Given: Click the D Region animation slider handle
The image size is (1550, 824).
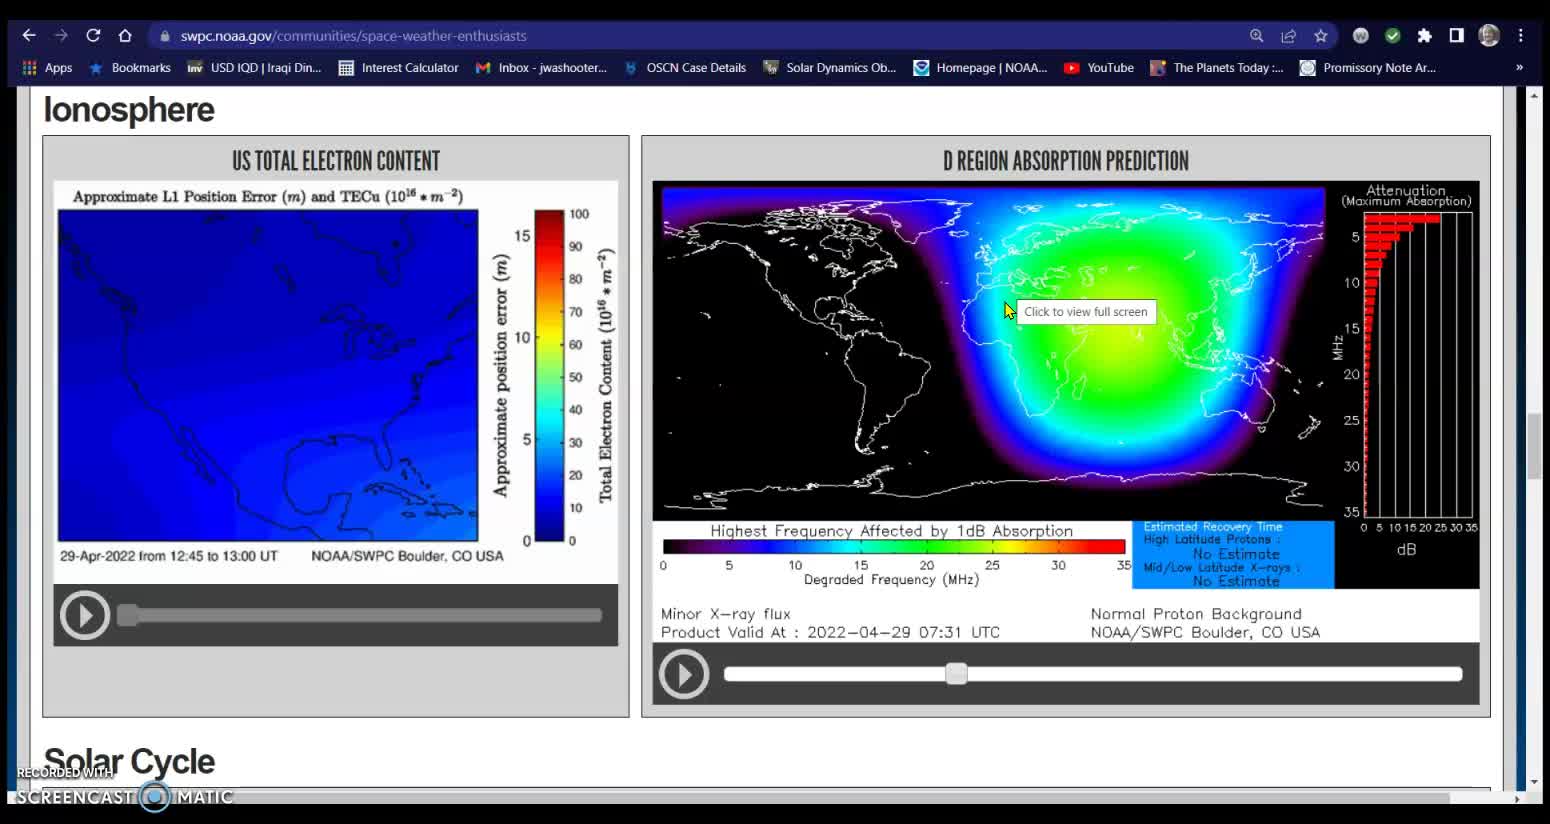Looking at the screenshot, I should (956, 674).
